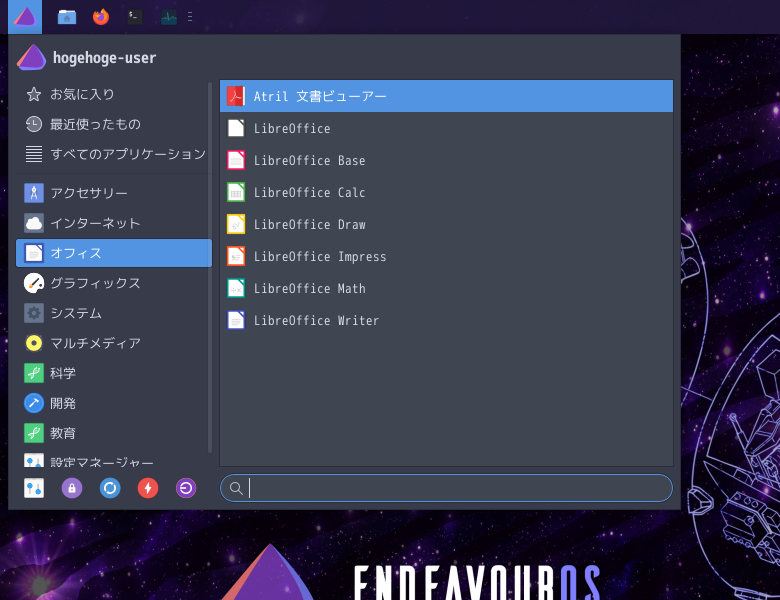The height and width of the screenshot is (600, 780).
Task: Open the system monitor panel icon
Action: pos(169,17)
